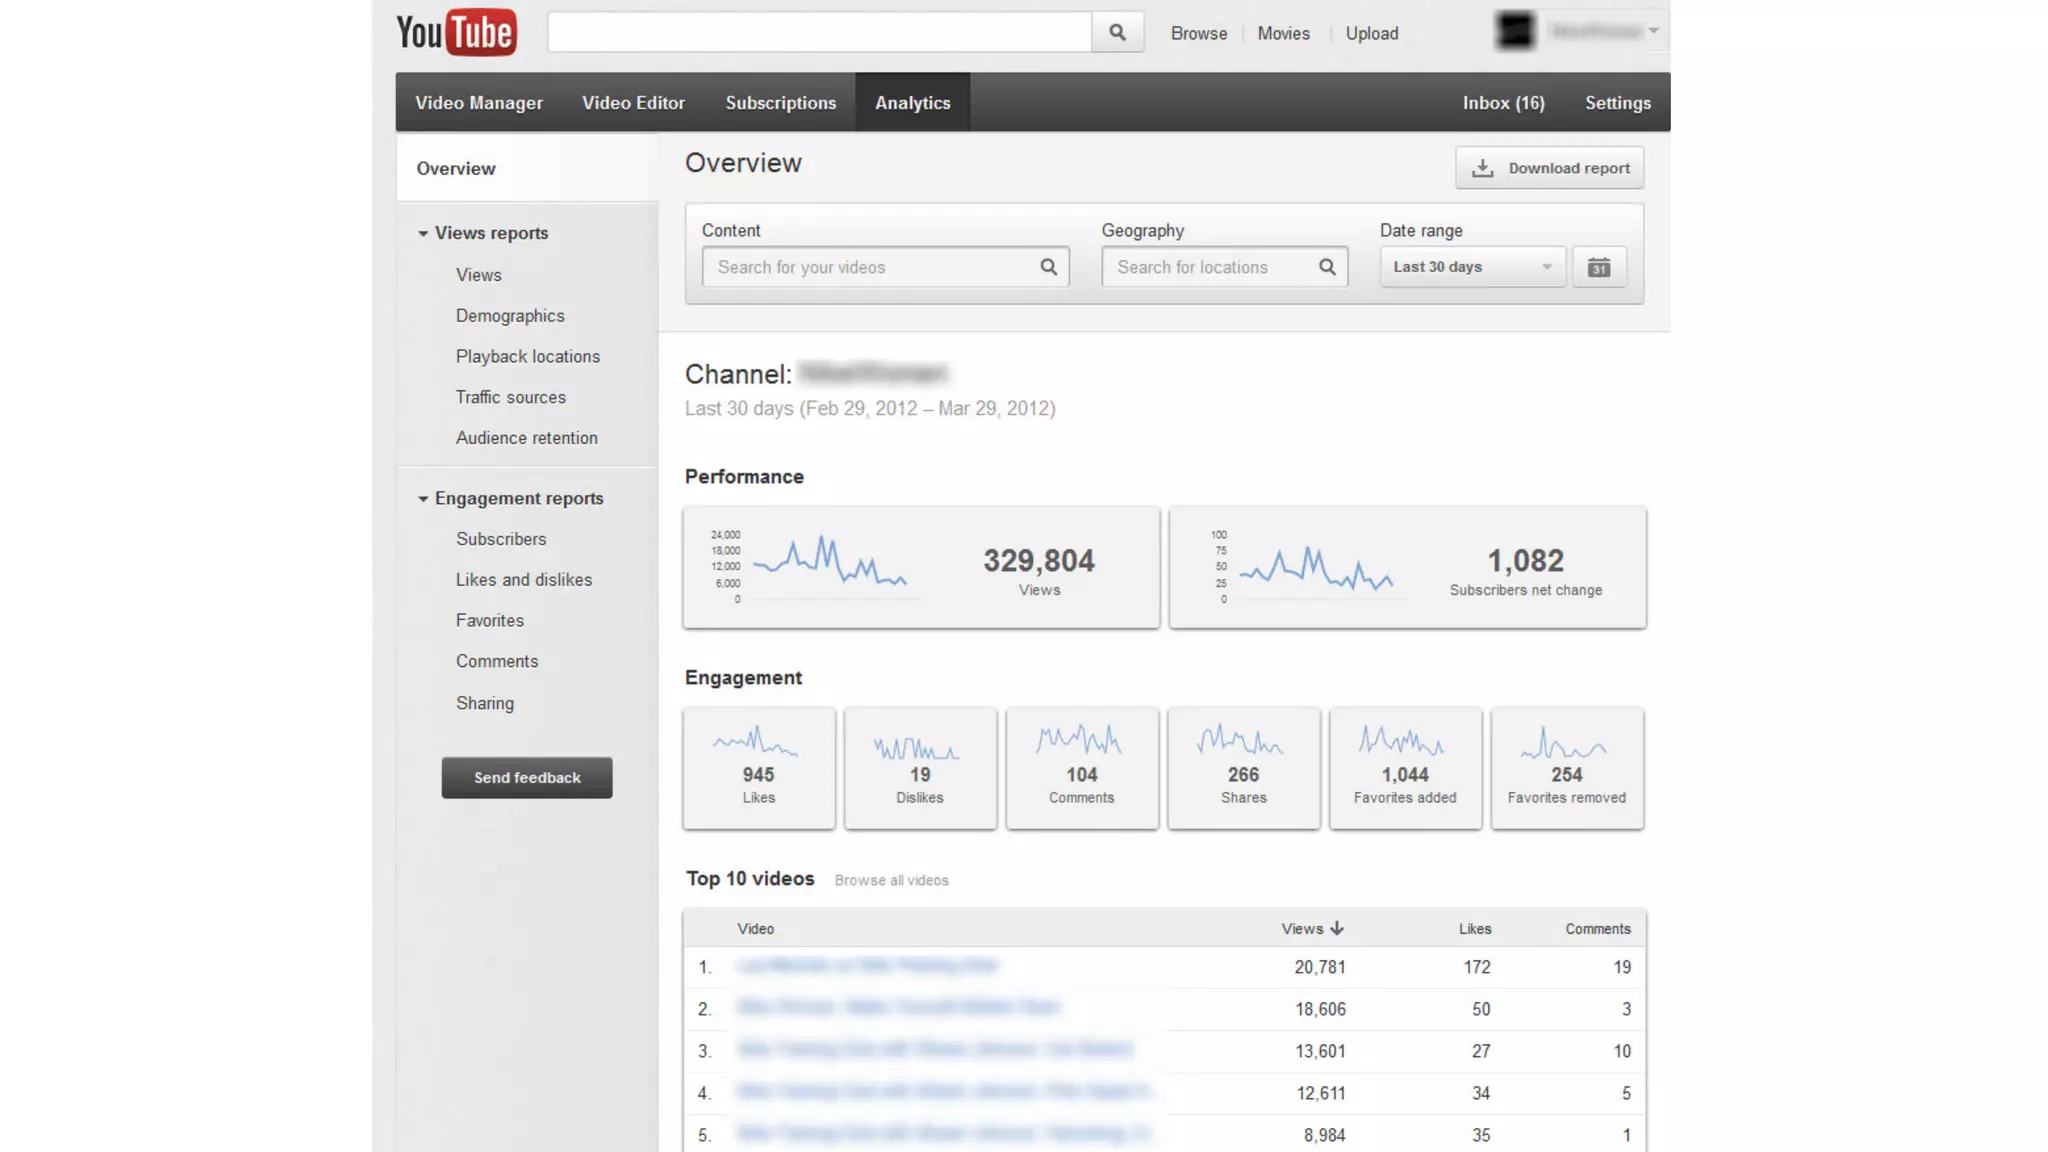Click the YouTube logo
The width and height of the screenshot is (2048, 1152).
[x=456, y=33]
